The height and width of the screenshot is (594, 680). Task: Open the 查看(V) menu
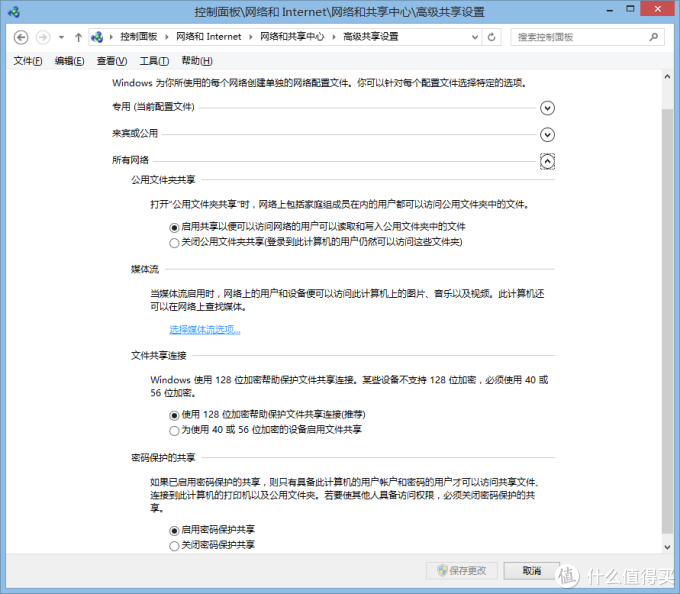[112, 61]
